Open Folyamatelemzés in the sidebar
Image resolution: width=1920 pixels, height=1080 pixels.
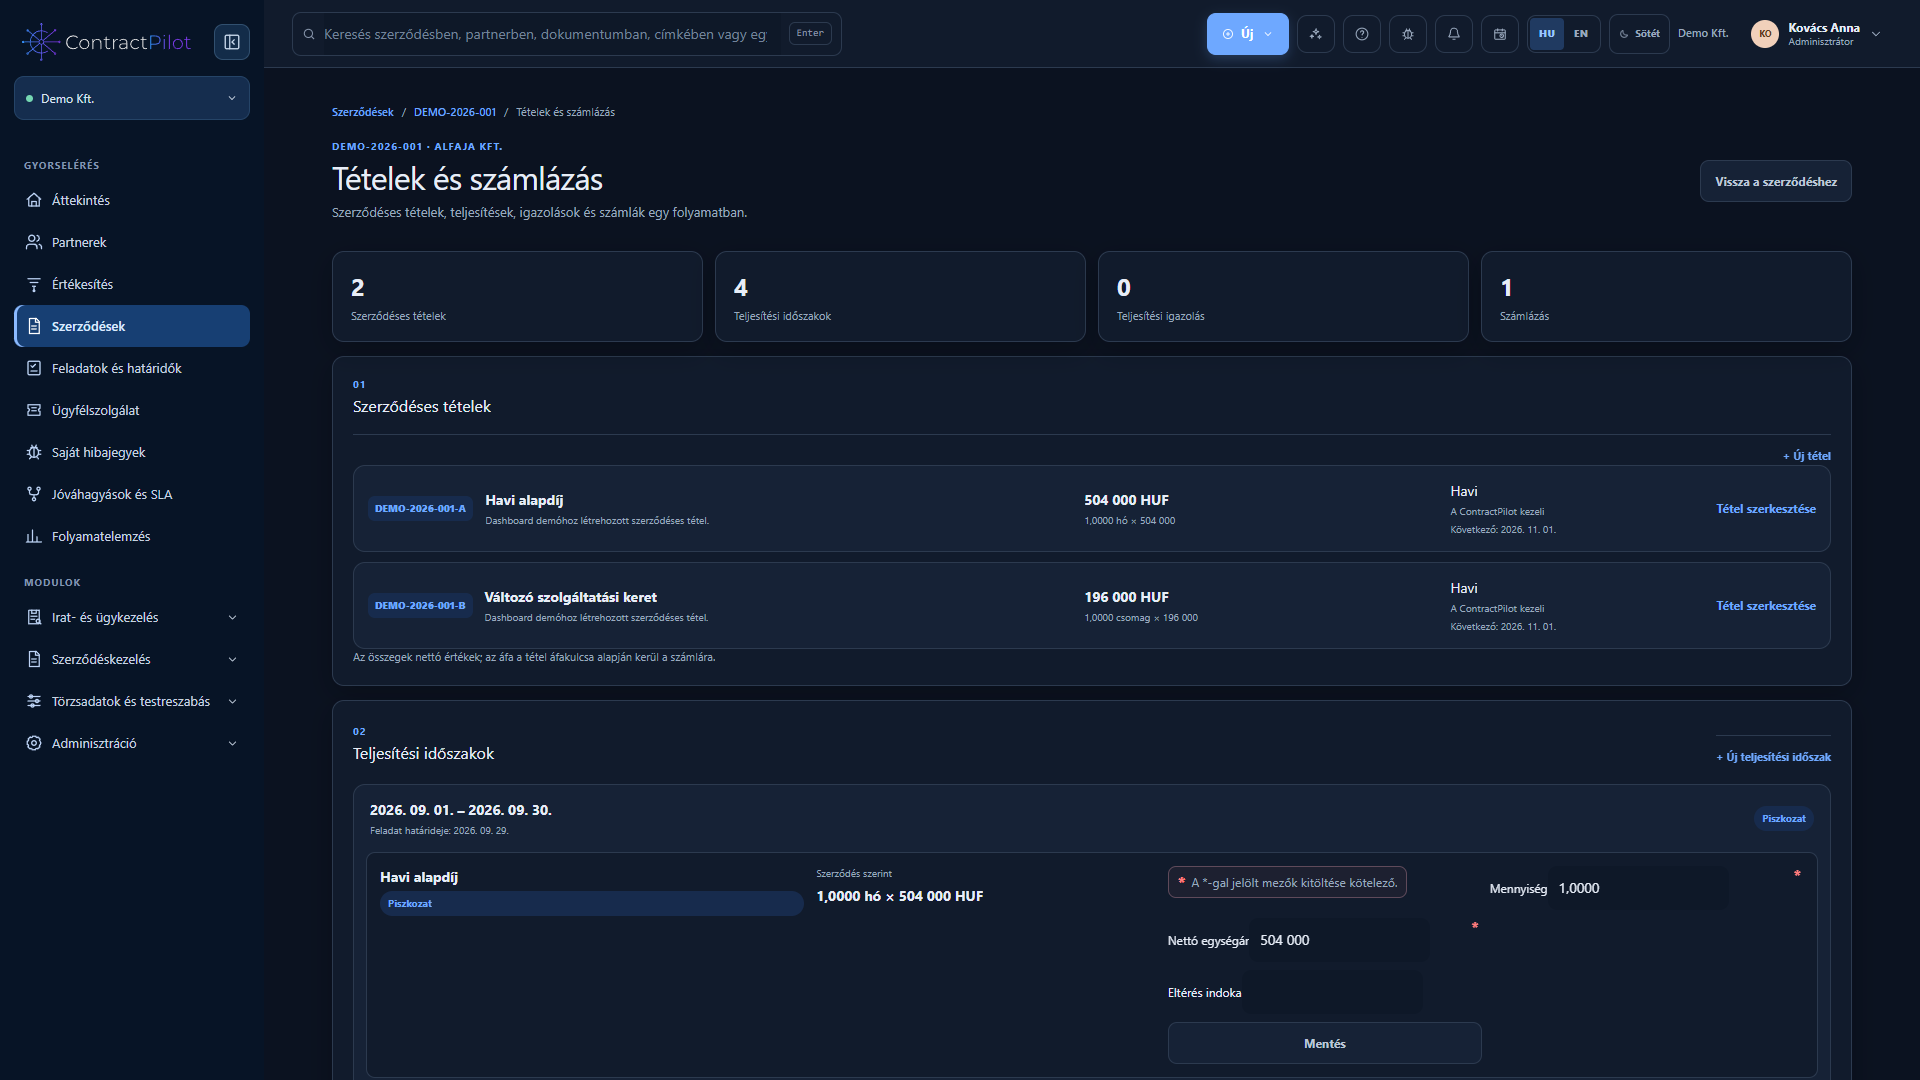[x=132, y=536]
